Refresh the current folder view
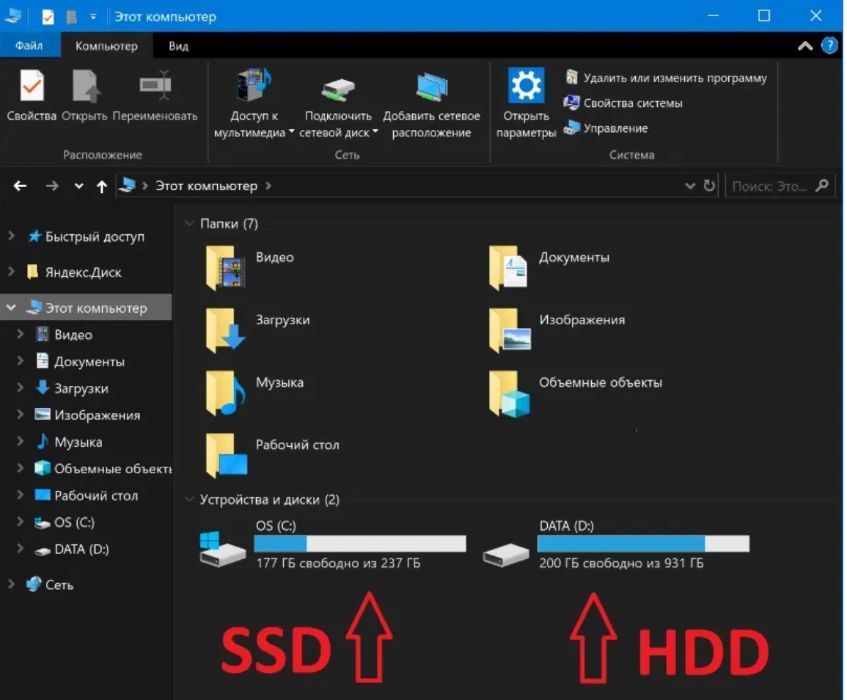Viewport: 847px width, 700px height. [709, 186]
